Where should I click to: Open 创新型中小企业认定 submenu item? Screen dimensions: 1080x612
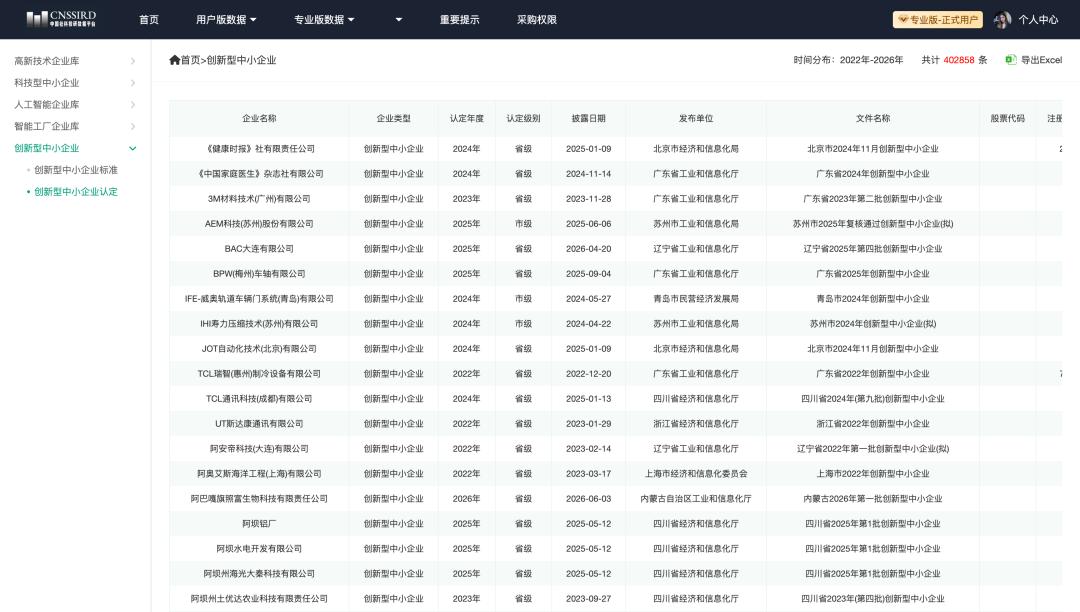click(x=76, y=192)
